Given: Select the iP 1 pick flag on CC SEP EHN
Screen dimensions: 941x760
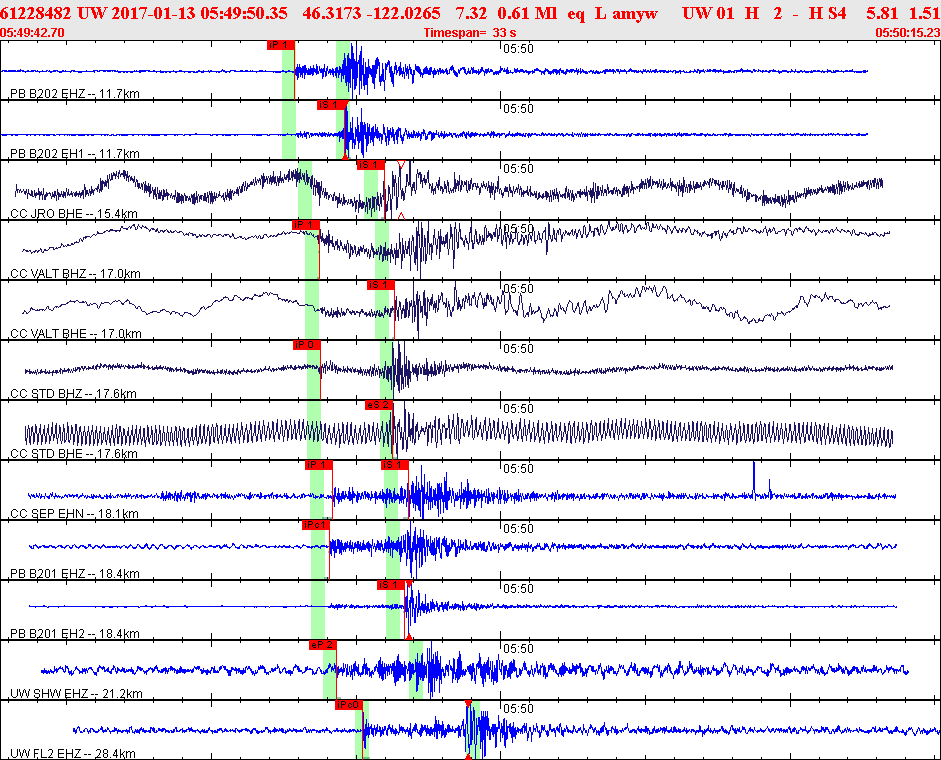Looking at the screenshot, I should [x=319, y=465].
